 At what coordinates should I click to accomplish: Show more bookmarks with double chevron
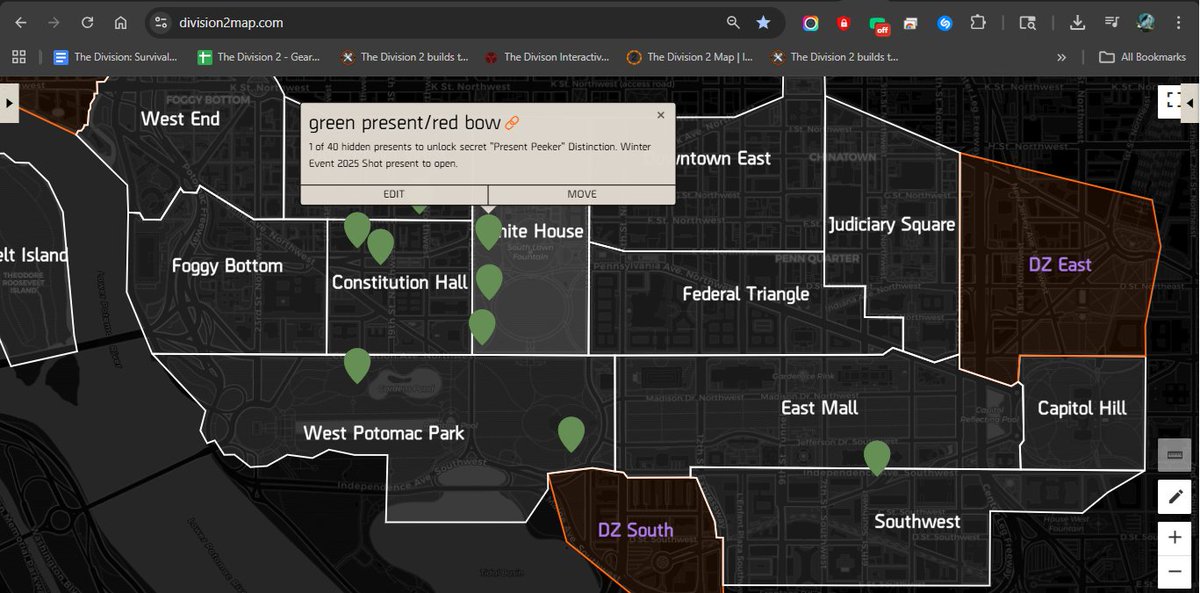[x=1061, y=57]
